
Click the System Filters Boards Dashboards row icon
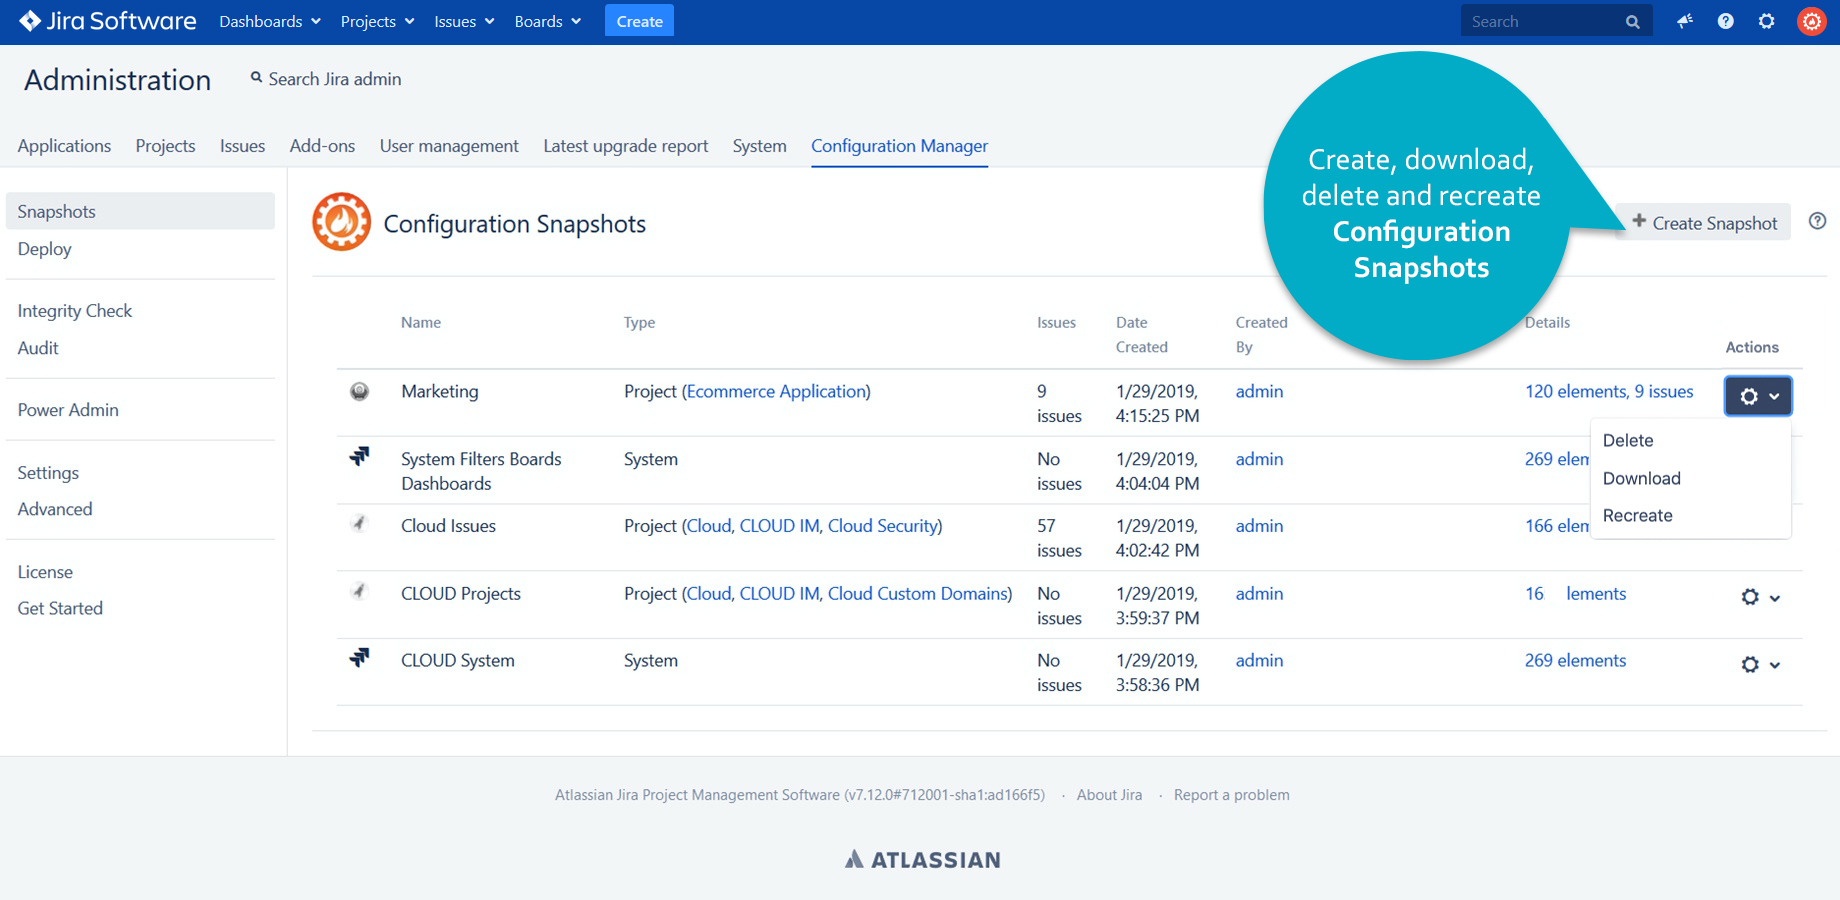(360, 457)
